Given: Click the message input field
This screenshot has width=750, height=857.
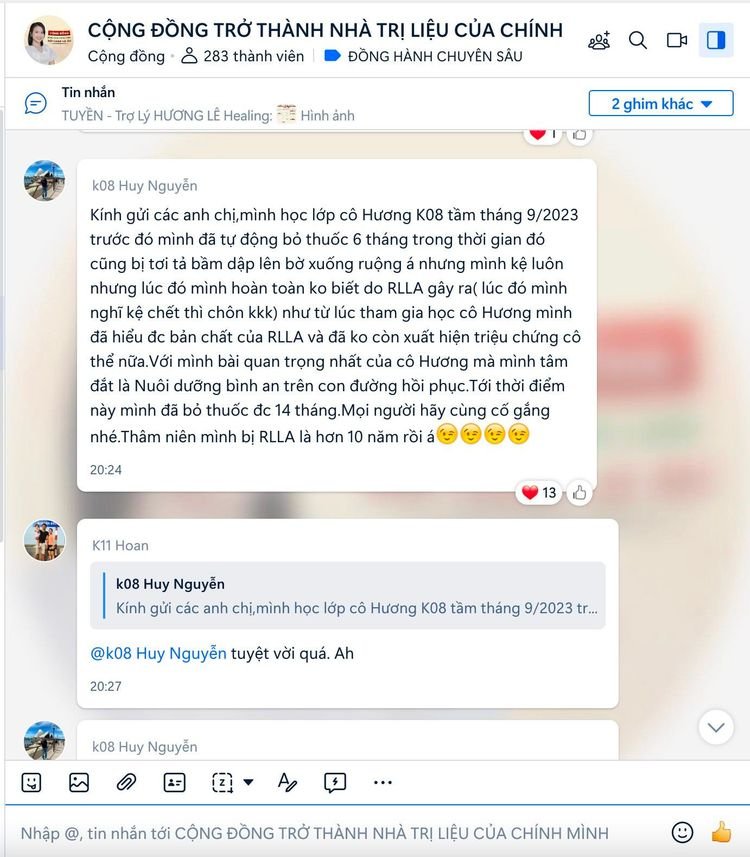Looking at the screenshot, I should point(339,833).
